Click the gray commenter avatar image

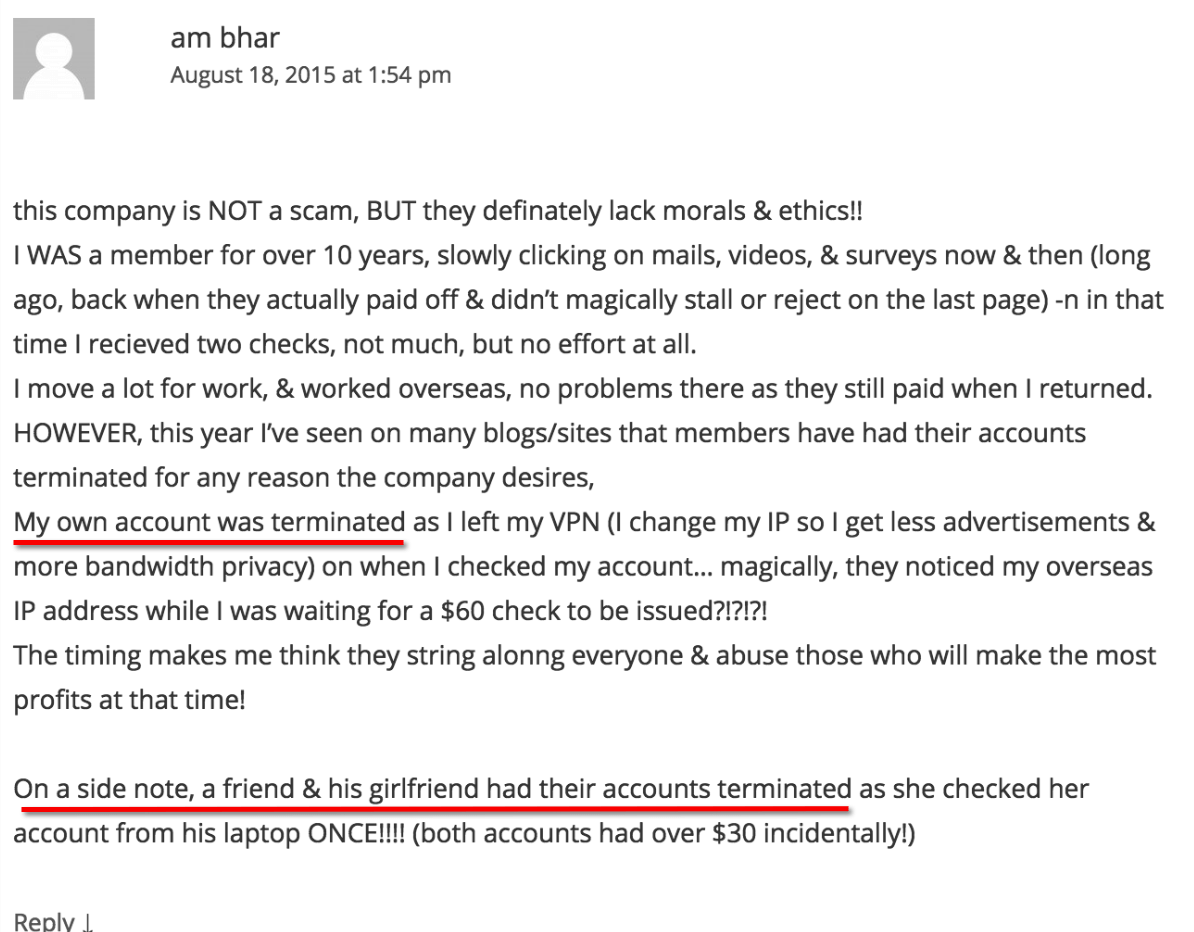click(54, 59)
